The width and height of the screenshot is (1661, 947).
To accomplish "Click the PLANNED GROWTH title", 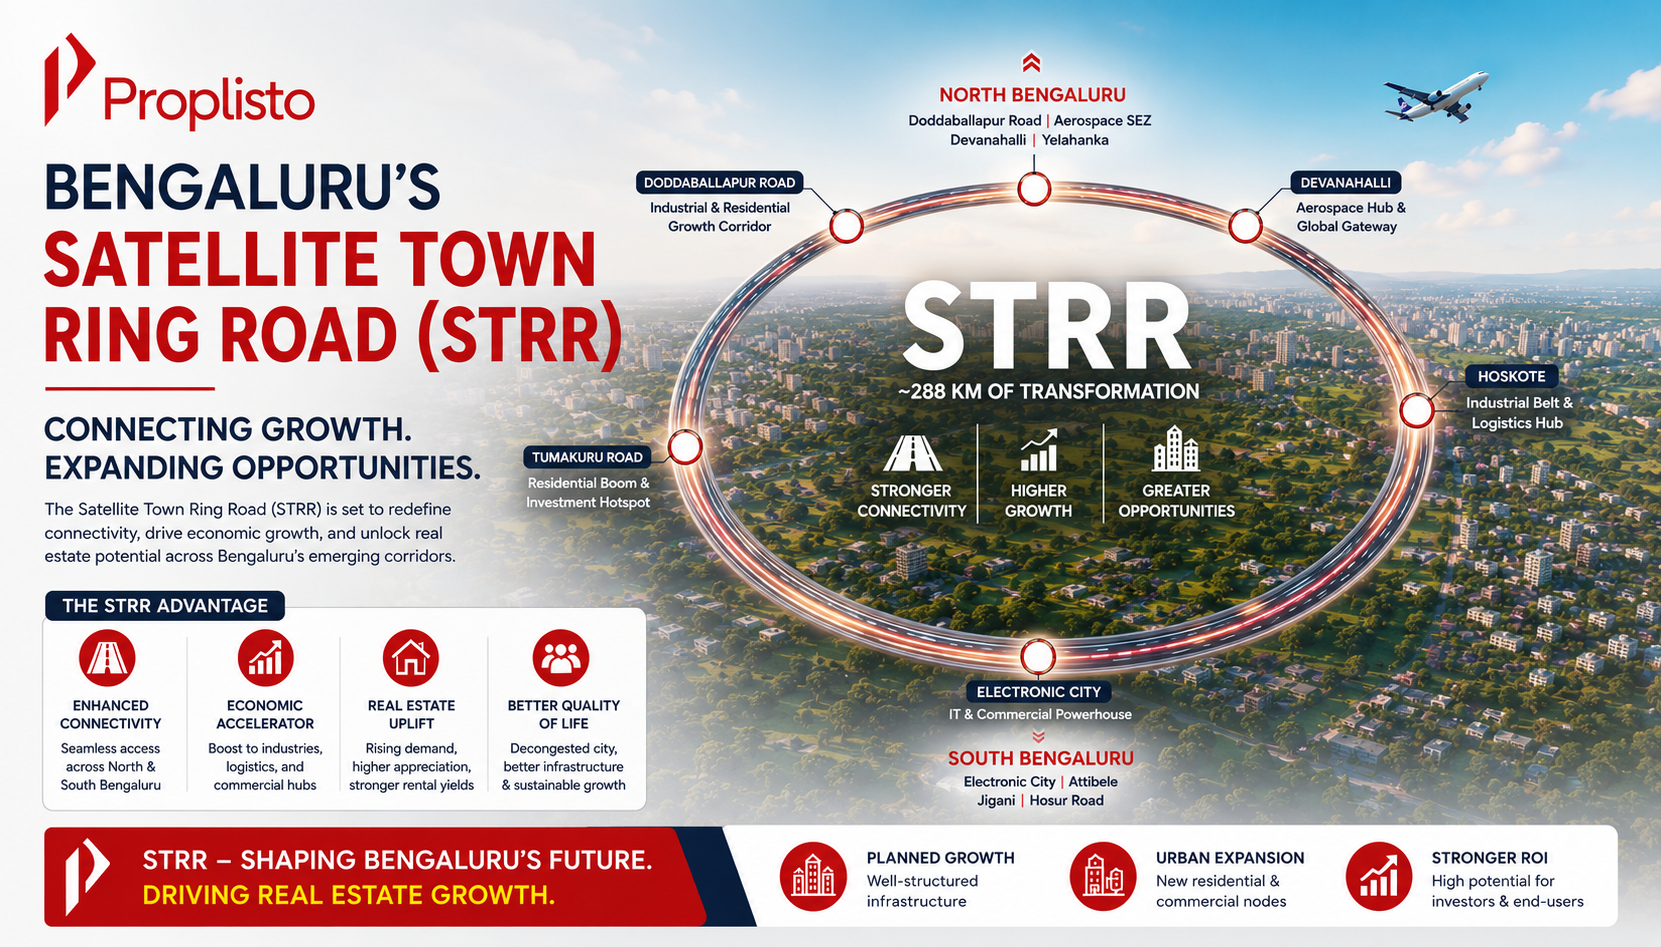I will coord(940,858).
